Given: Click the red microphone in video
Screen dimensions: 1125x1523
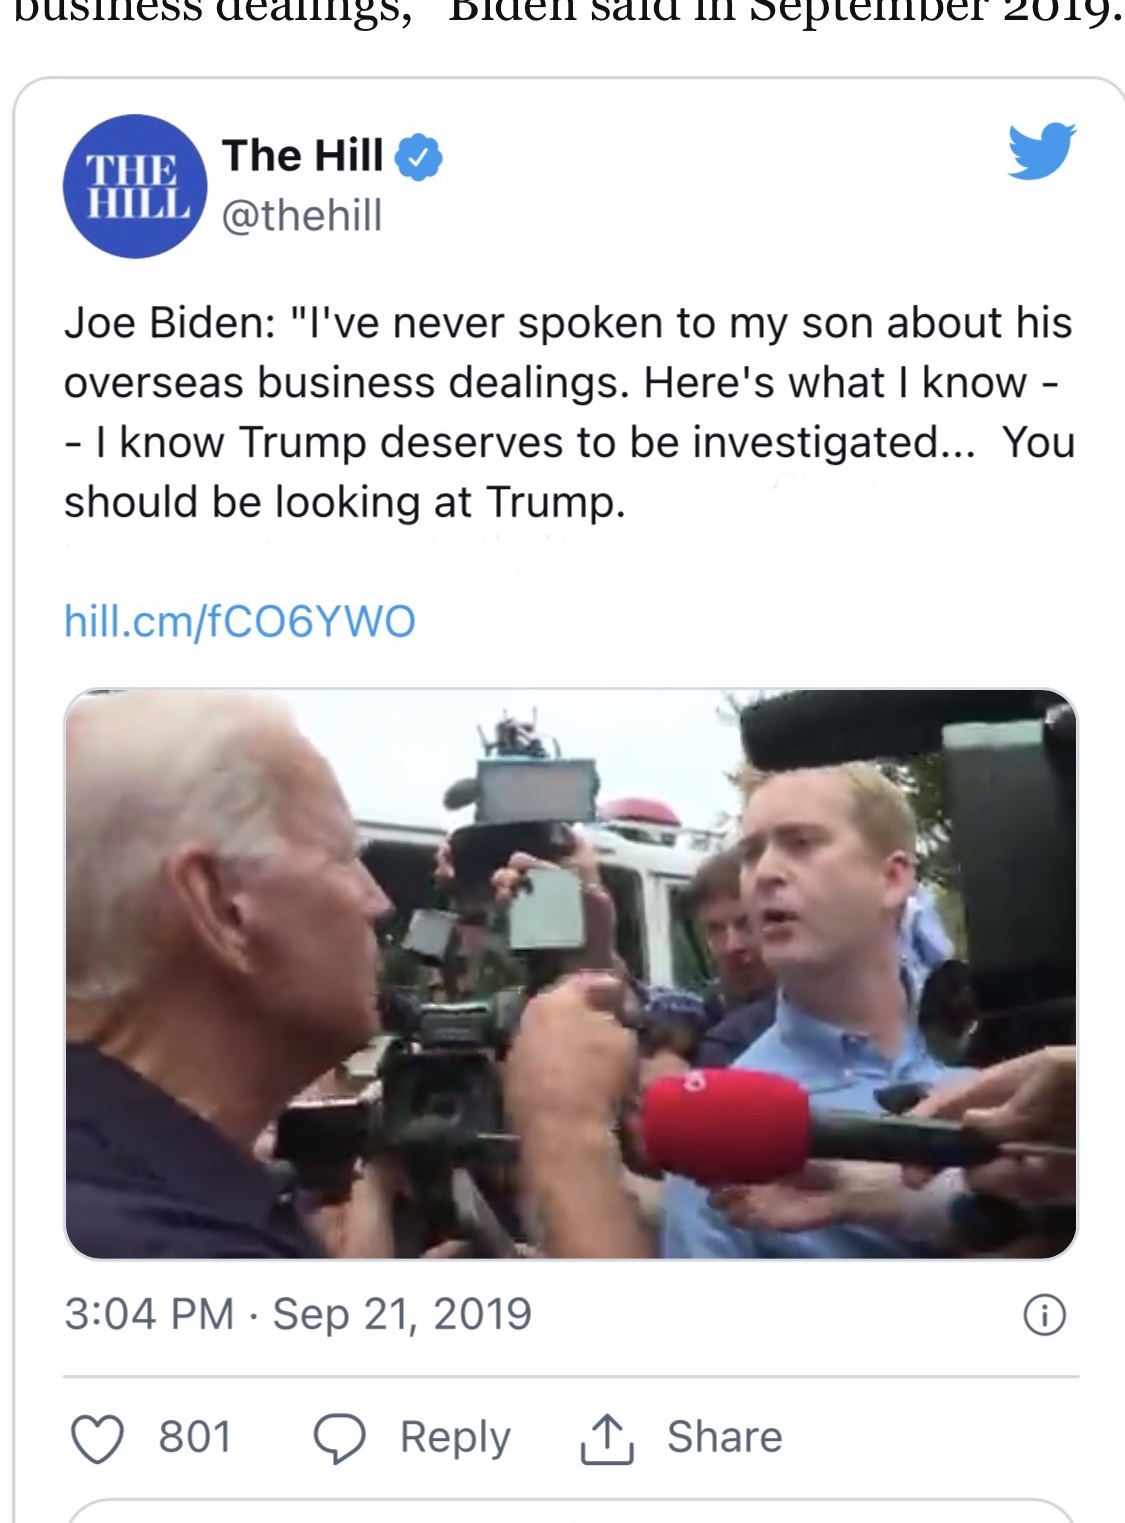Looking at the screenshot, I should 728,1126.
